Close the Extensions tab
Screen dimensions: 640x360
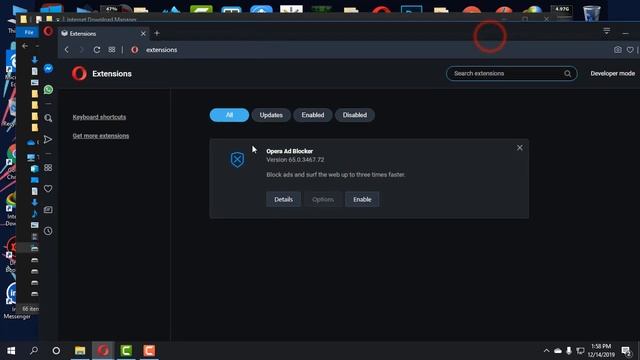coord(143,33)
